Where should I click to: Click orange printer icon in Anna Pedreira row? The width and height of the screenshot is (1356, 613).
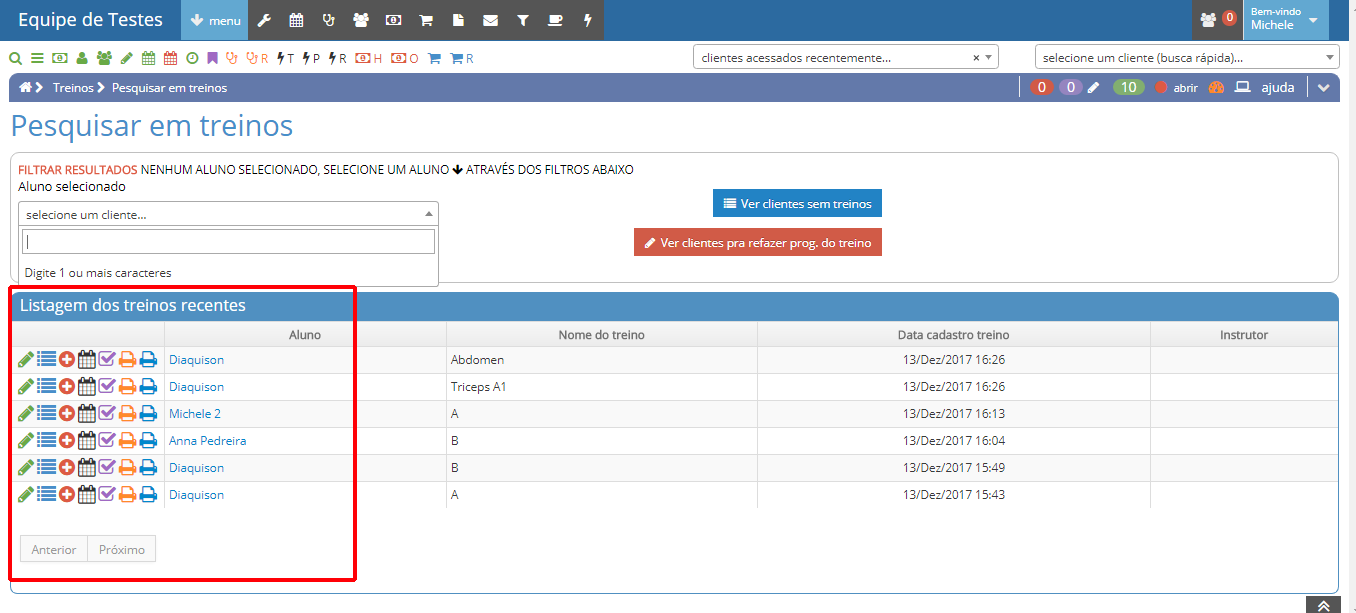point(127,441)
